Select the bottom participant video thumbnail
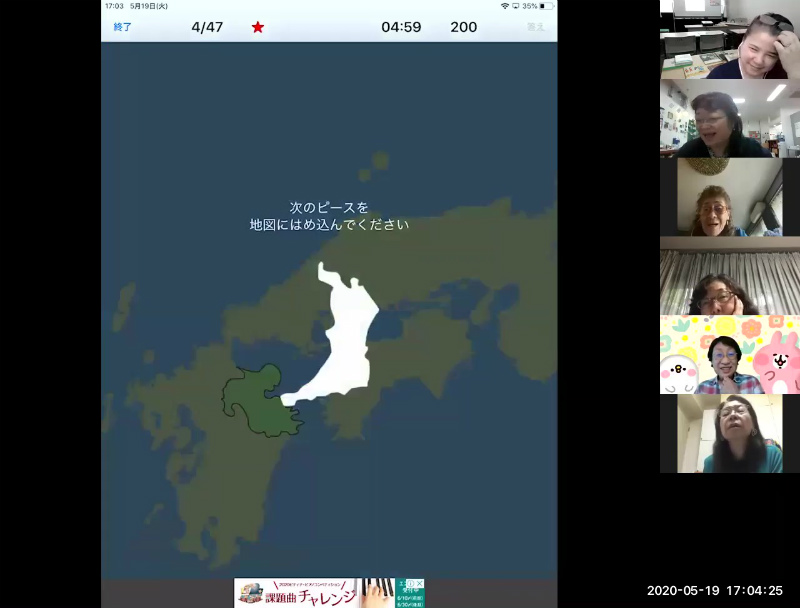This screenshot has height=608, width=800. [x=729, y=433]
